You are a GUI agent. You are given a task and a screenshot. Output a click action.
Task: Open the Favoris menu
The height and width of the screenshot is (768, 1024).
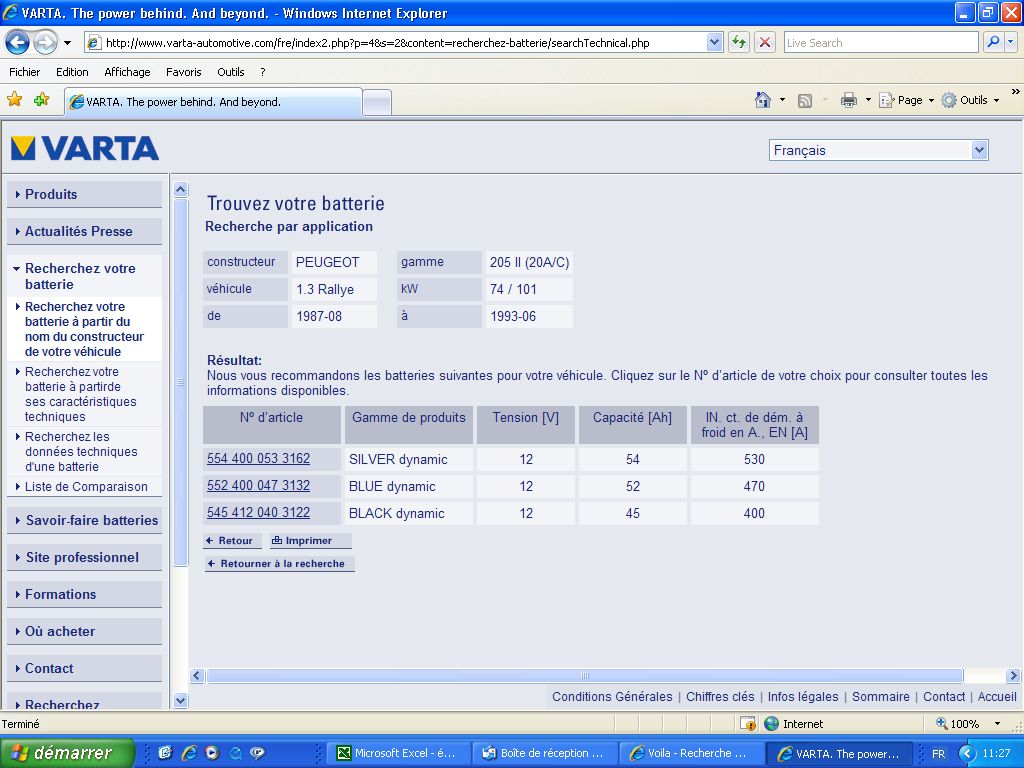pos(183,72)
